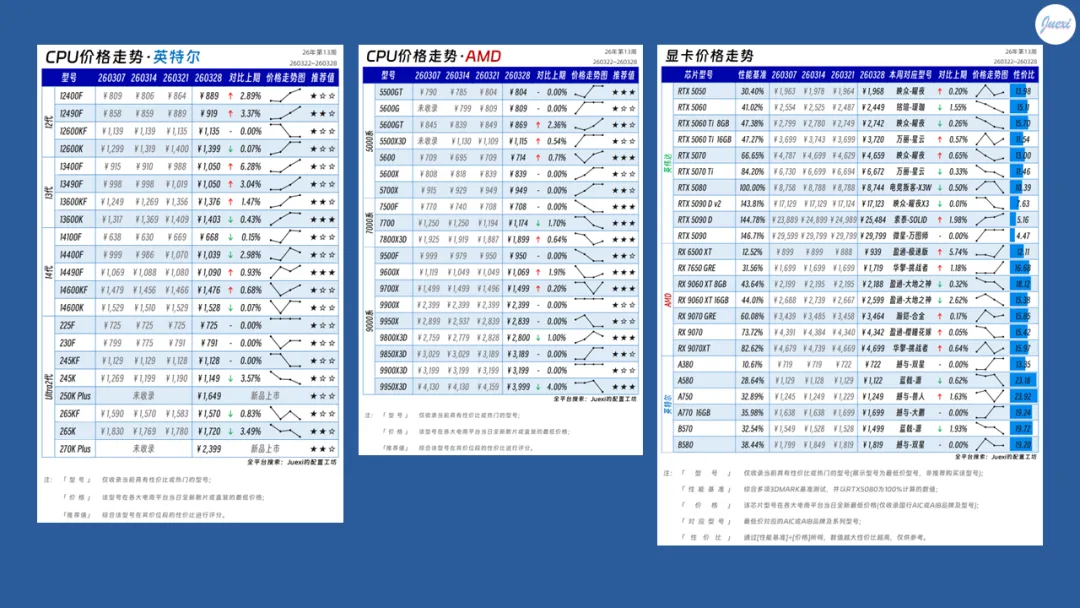Click the ¥3,999 price in 9950X3D row
This screenshot has height=608, width=1080.
[x=518, y=387]
